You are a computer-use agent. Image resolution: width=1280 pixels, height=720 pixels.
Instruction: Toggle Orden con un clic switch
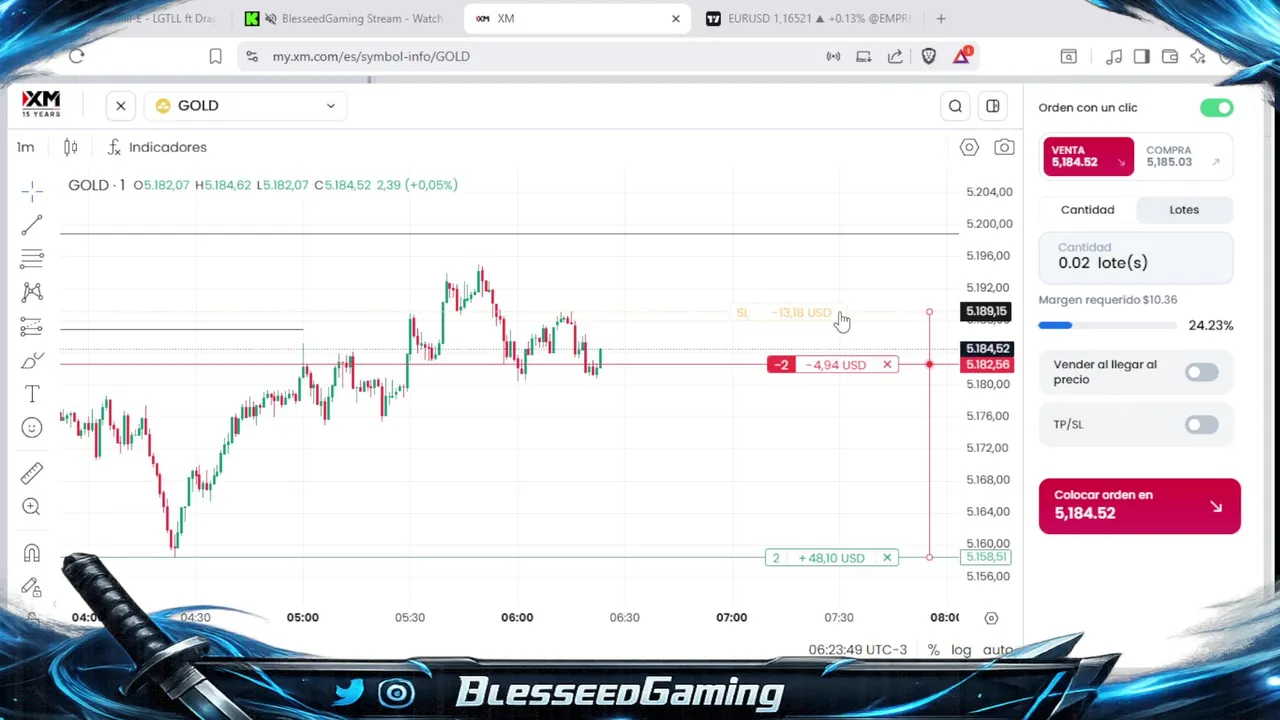(x=1217, y=107)
